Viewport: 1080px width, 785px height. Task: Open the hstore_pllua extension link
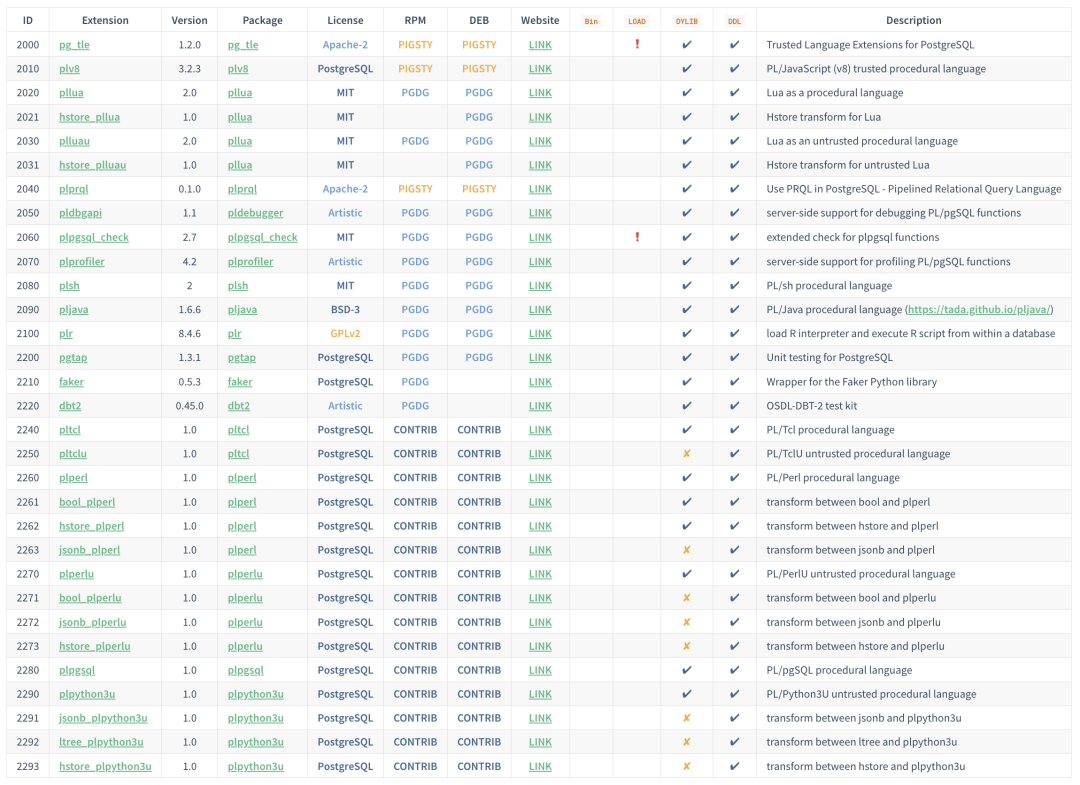(x=90, y=117)
